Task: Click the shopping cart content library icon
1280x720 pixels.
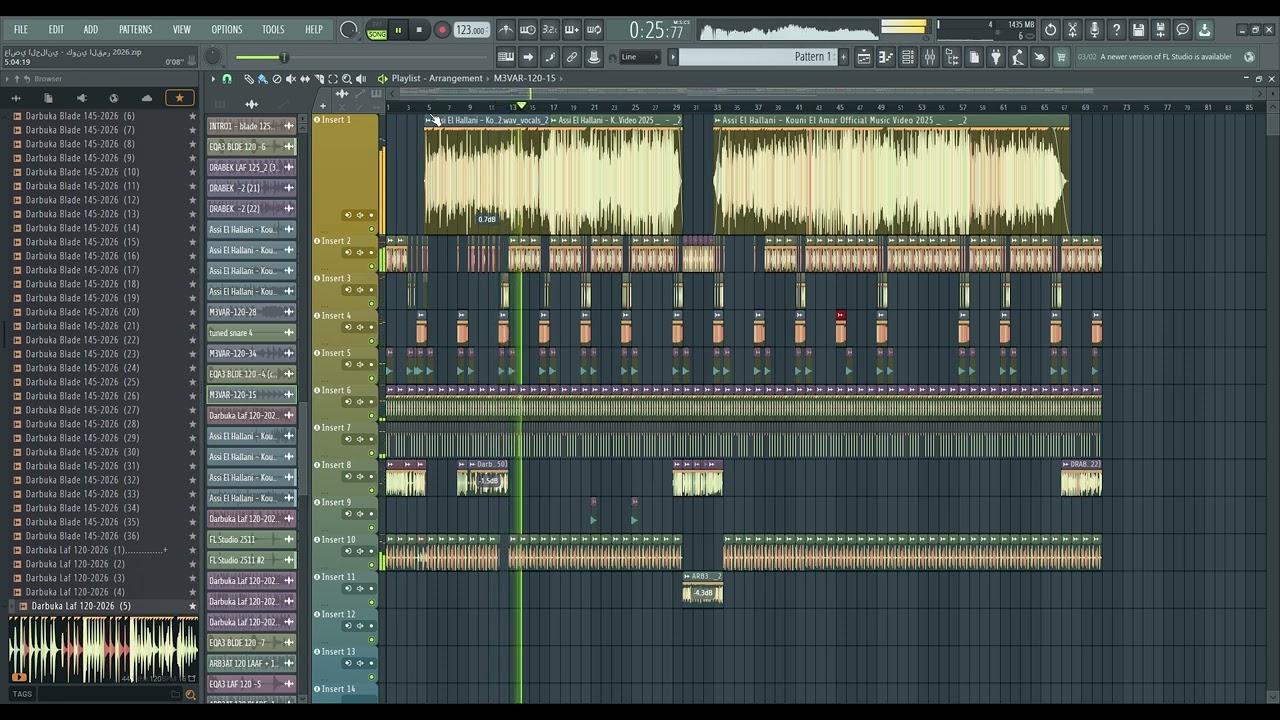Action: click(1061, 57)
